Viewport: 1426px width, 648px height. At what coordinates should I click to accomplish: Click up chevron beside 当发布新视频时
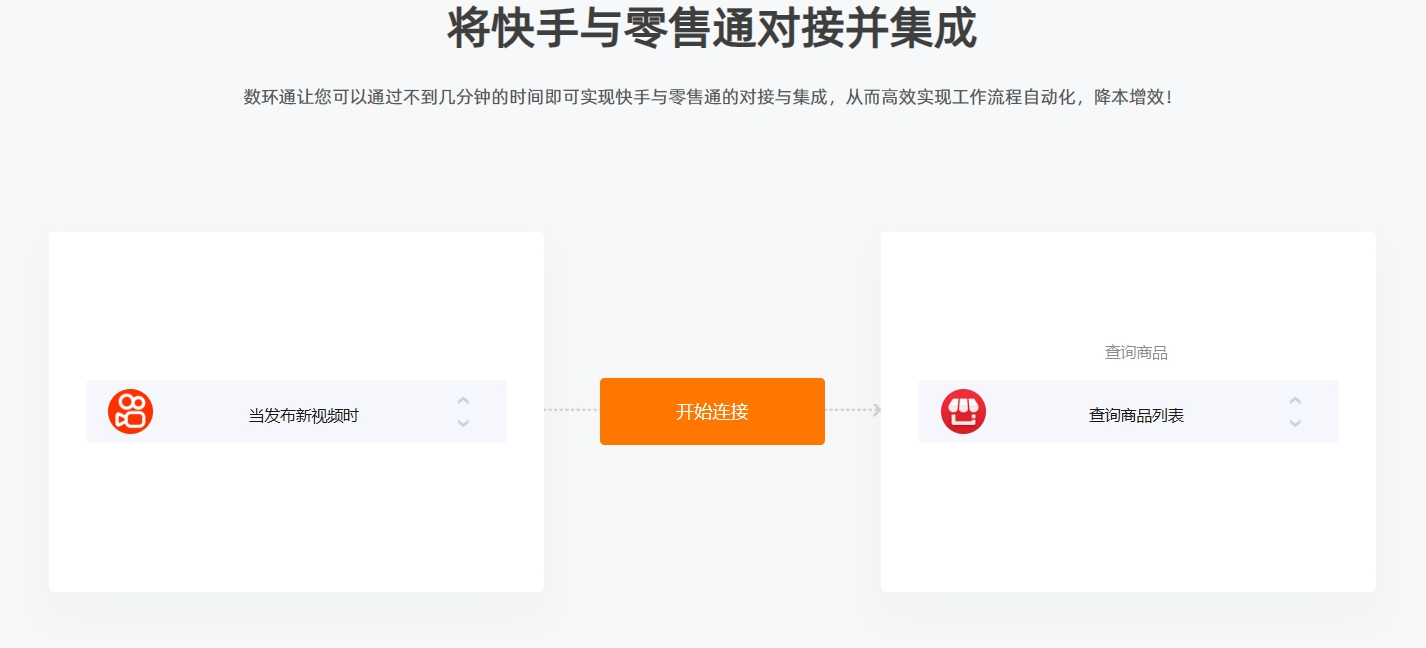[463, 401]
